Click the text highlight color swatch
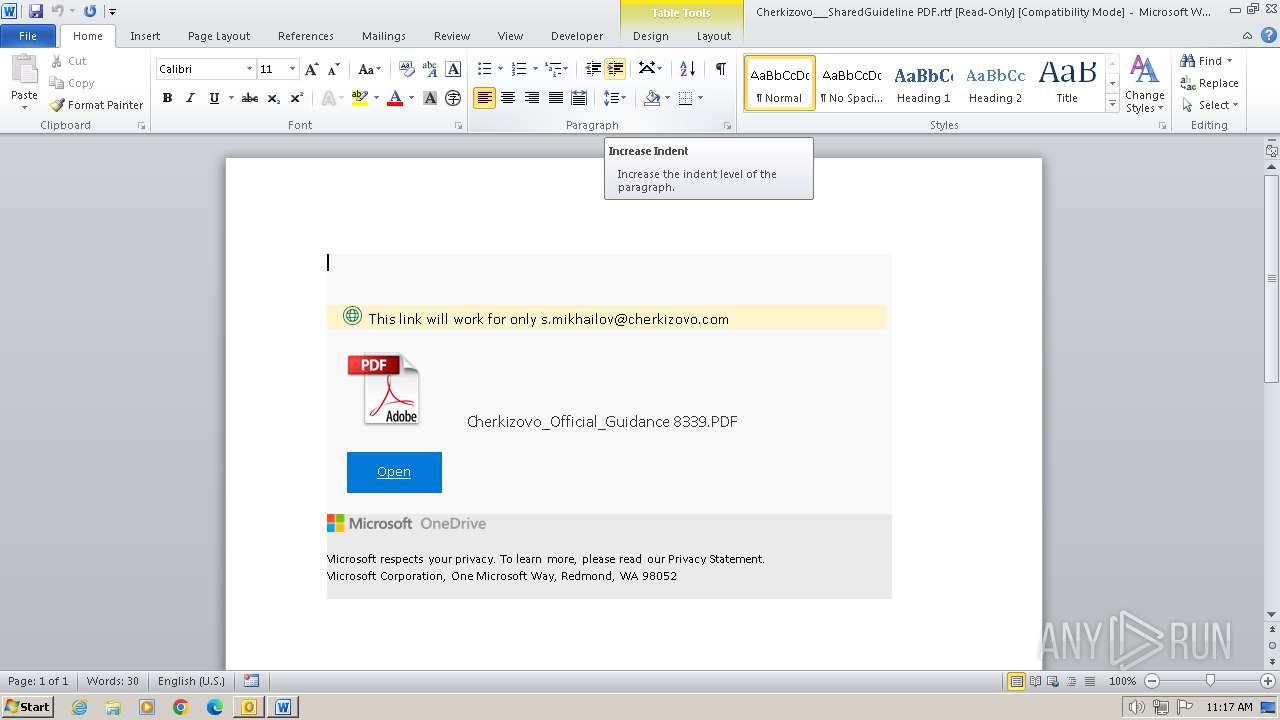Image resolution: width=1280 pixels, height=720 pixels. point(360,98)
